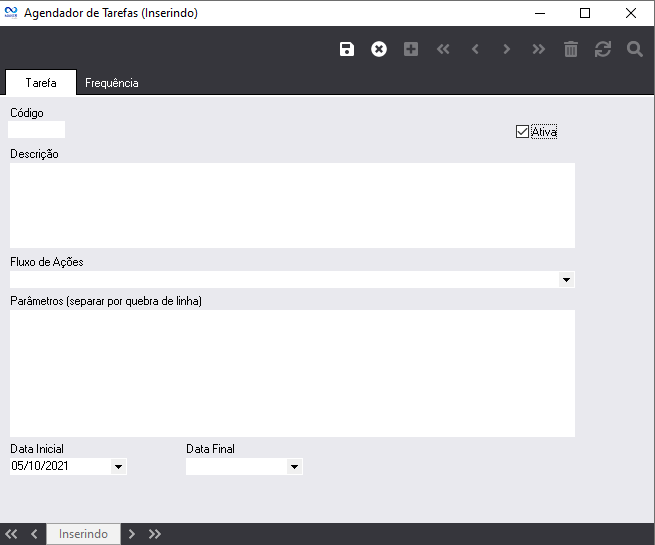
Task: Cancel insertion with the X circle icon
Action: [x=379, y=49]
